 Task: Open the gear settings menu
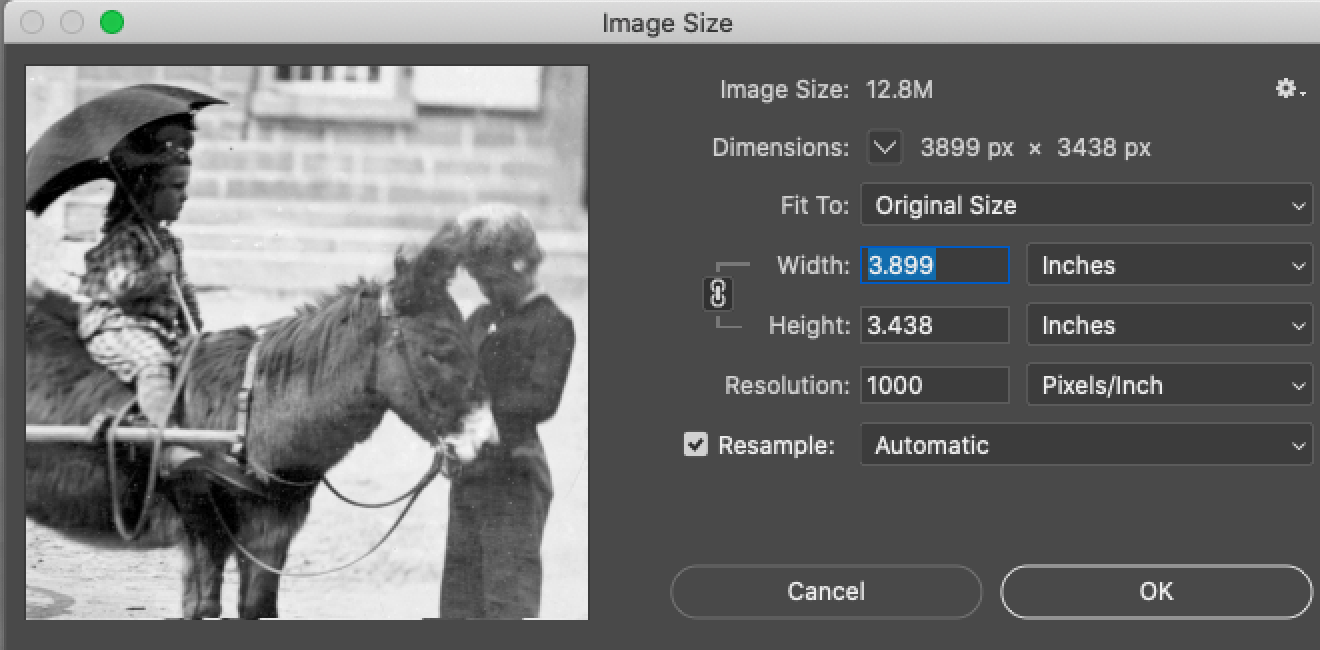click(1289, 90)
